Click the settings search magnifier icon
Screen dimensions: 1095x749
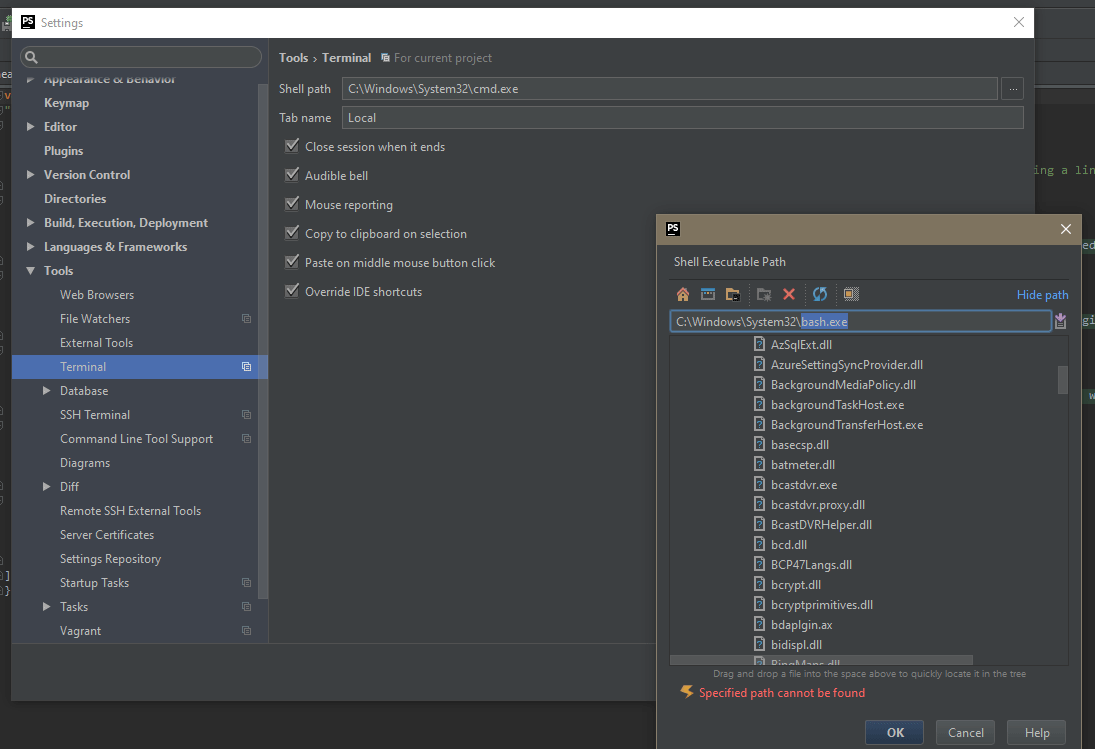[31, 57]
